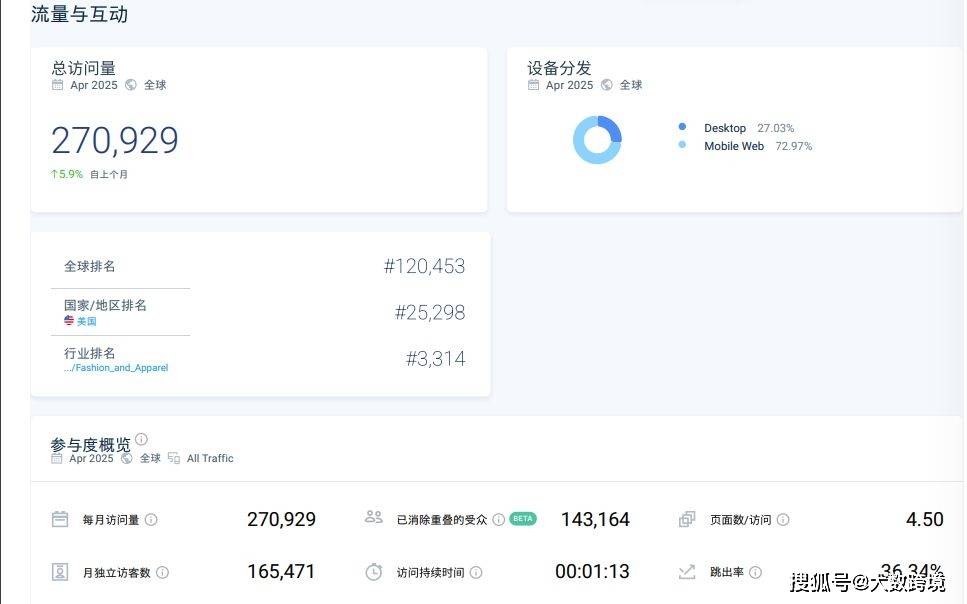Screen dimensions: 967x604
Task: Click the global rank value #120,453
Action: coord(424,266)
